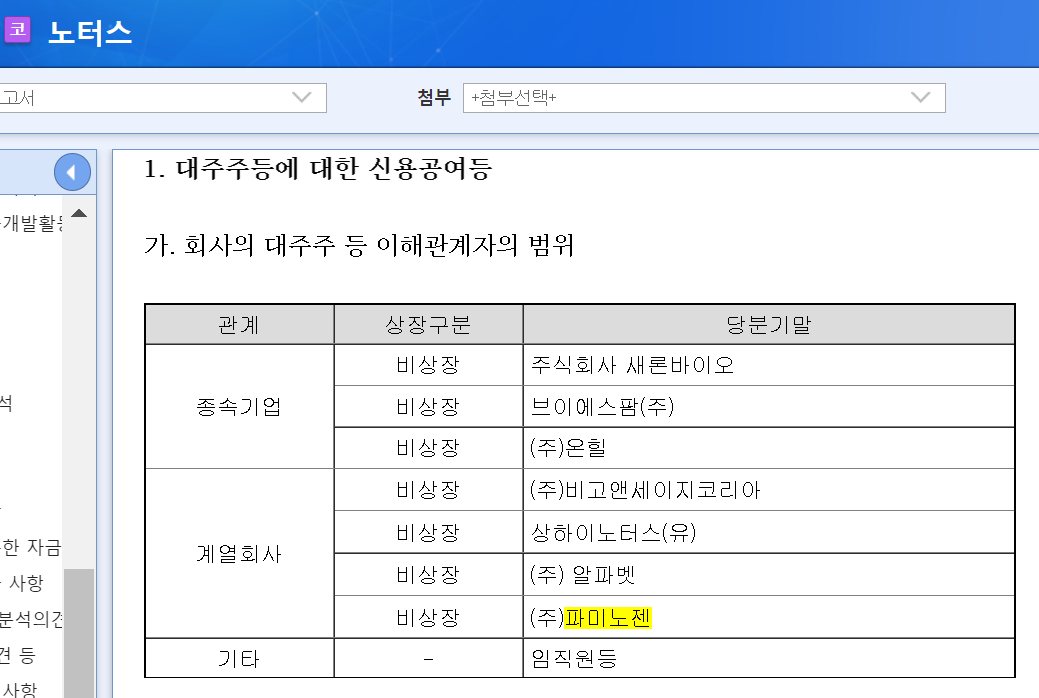This screenshot has width=1039, height=698.
Task: Click the highlighted 파미노젠 text
Action: tap(608, 618)
